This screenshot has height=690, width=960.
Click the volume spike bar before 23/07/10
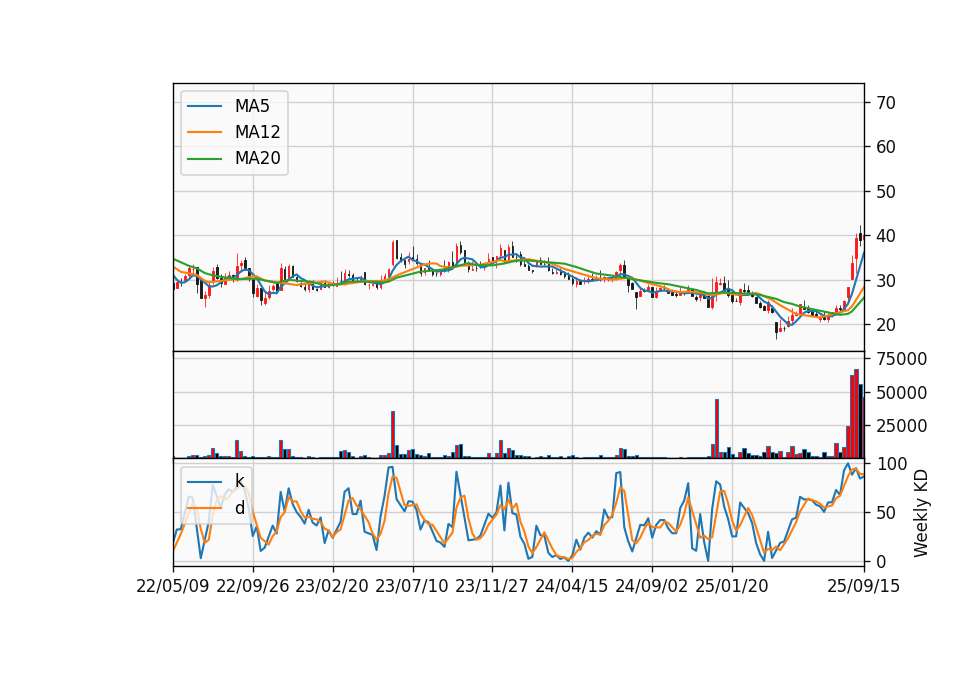pyautogui.click(x=393, y=435)
